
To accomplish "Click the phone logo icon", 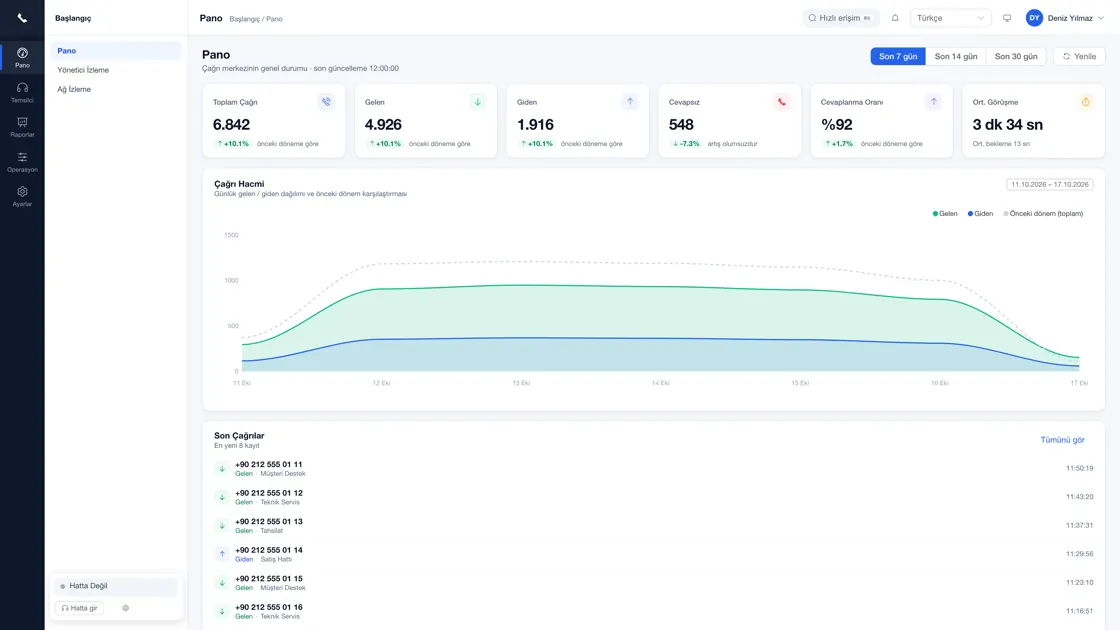I will tap(22, 18).
